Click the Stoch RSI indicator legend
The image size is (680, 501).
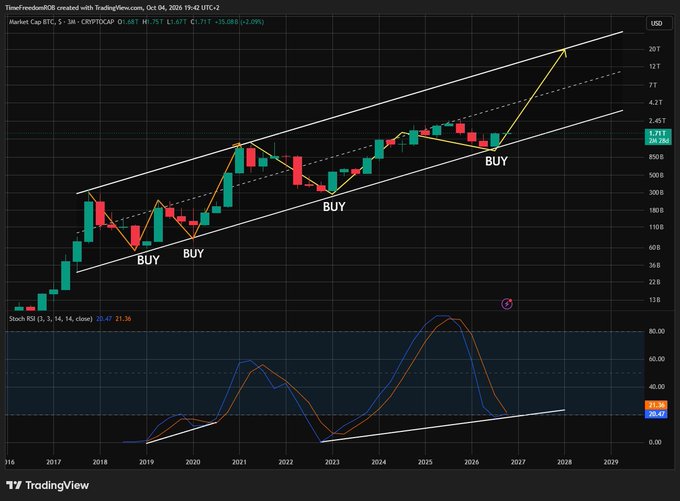[51, 319]
